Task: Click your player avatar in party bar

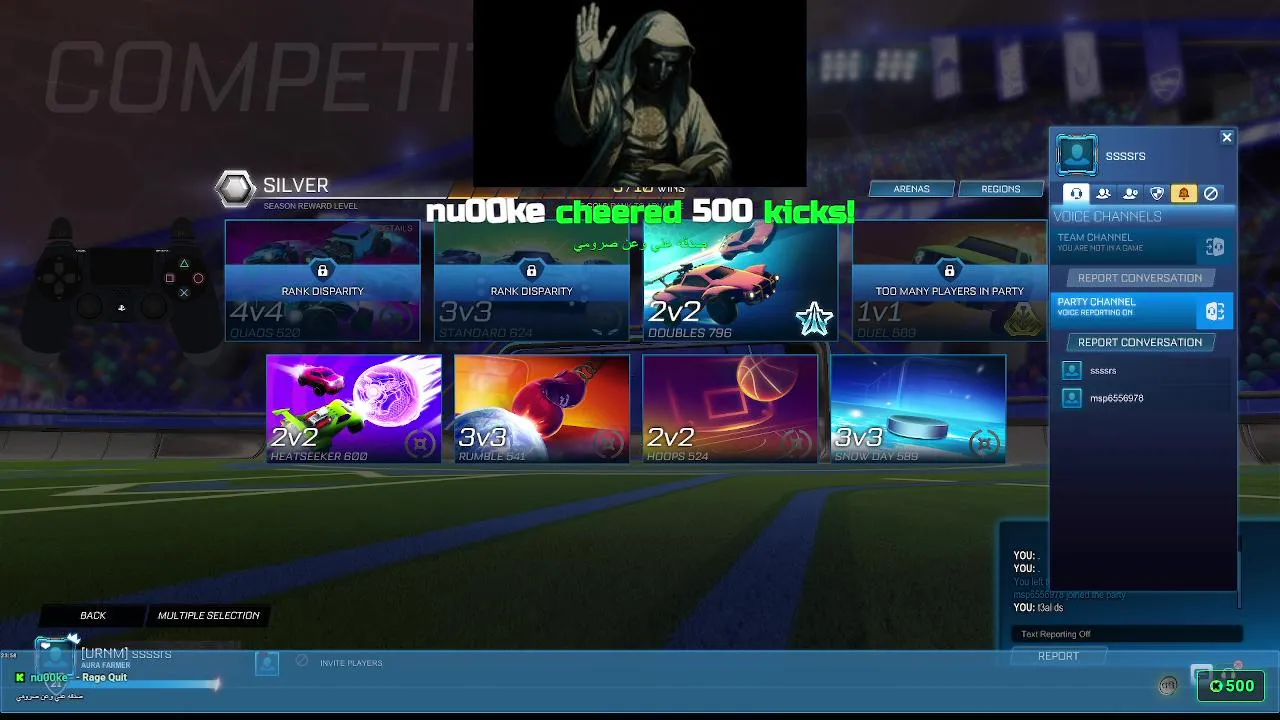Action: 56,658
